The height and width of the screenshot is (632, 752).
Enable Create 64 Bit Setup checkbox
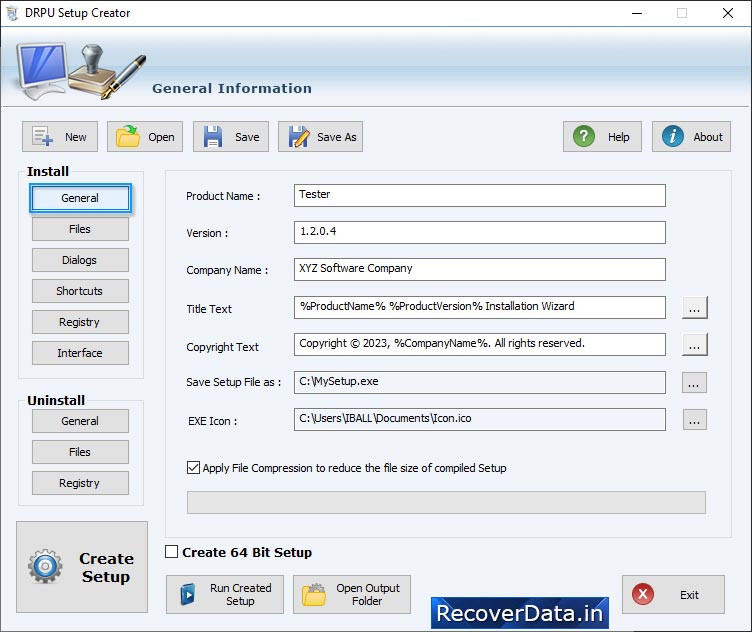(x=171, y=551)
